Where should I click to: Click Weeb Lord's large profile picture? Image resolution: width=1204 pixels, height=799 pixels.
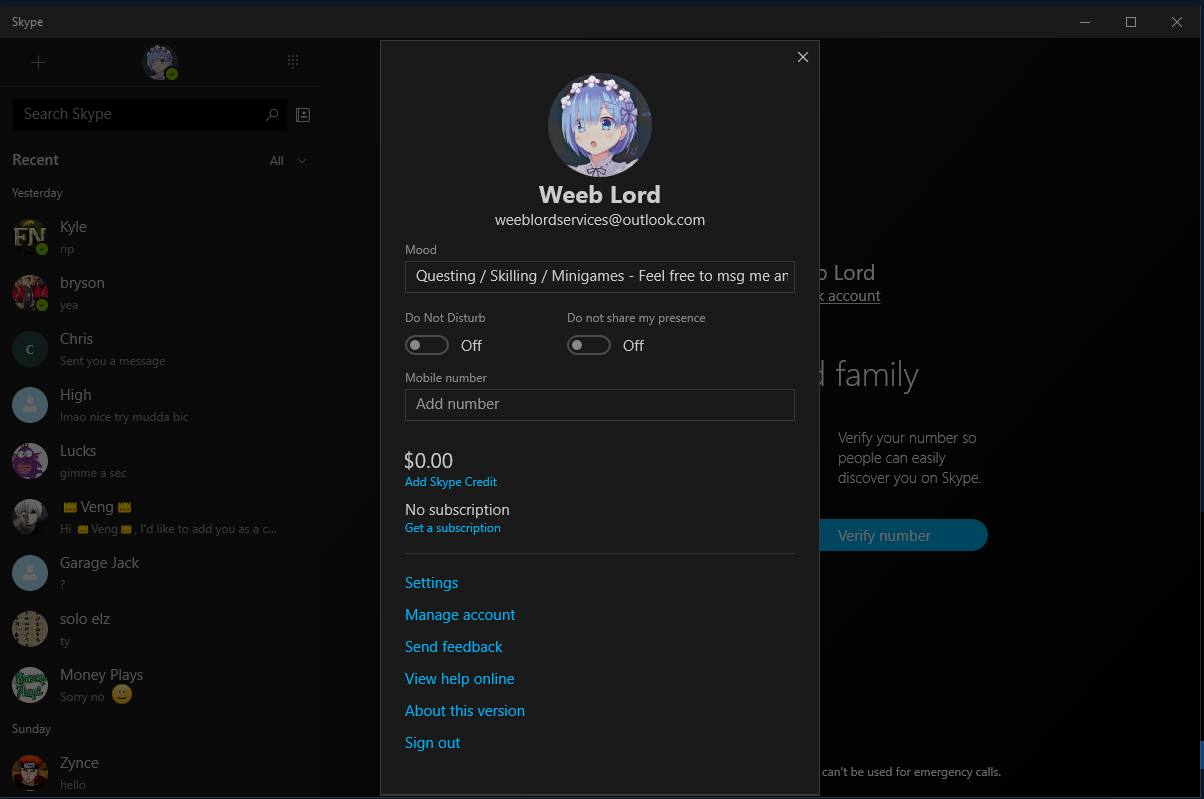(600, 125)
